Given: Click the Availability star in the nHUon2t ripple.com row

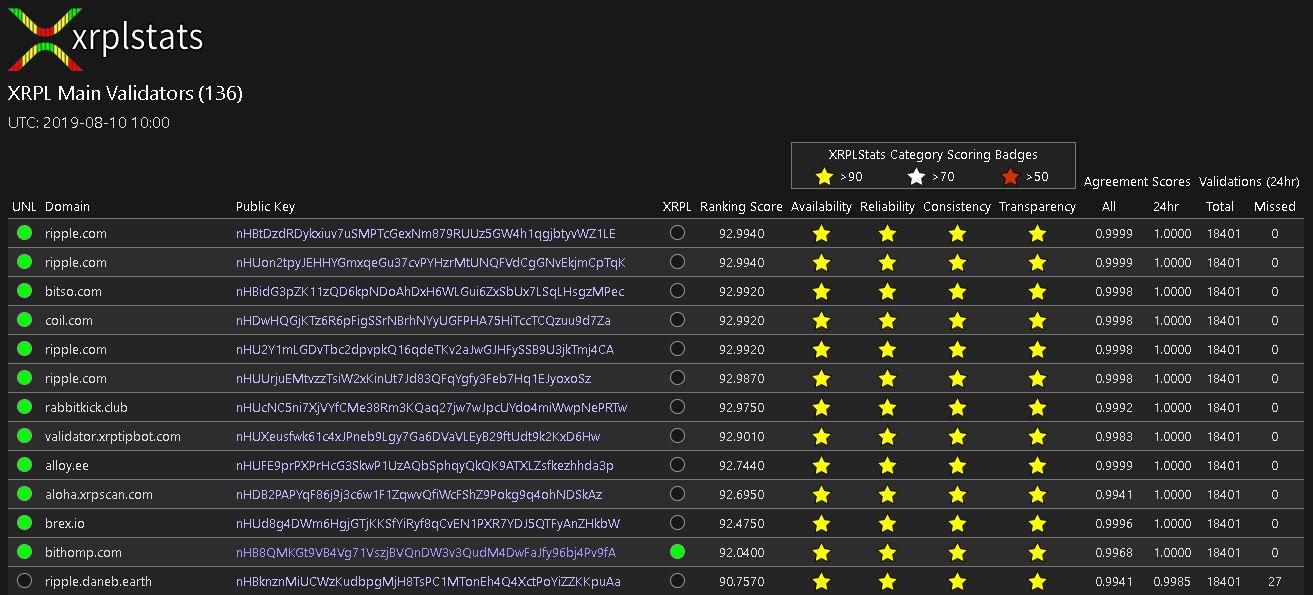Looking at the screenshot, I should pos(821,263).
